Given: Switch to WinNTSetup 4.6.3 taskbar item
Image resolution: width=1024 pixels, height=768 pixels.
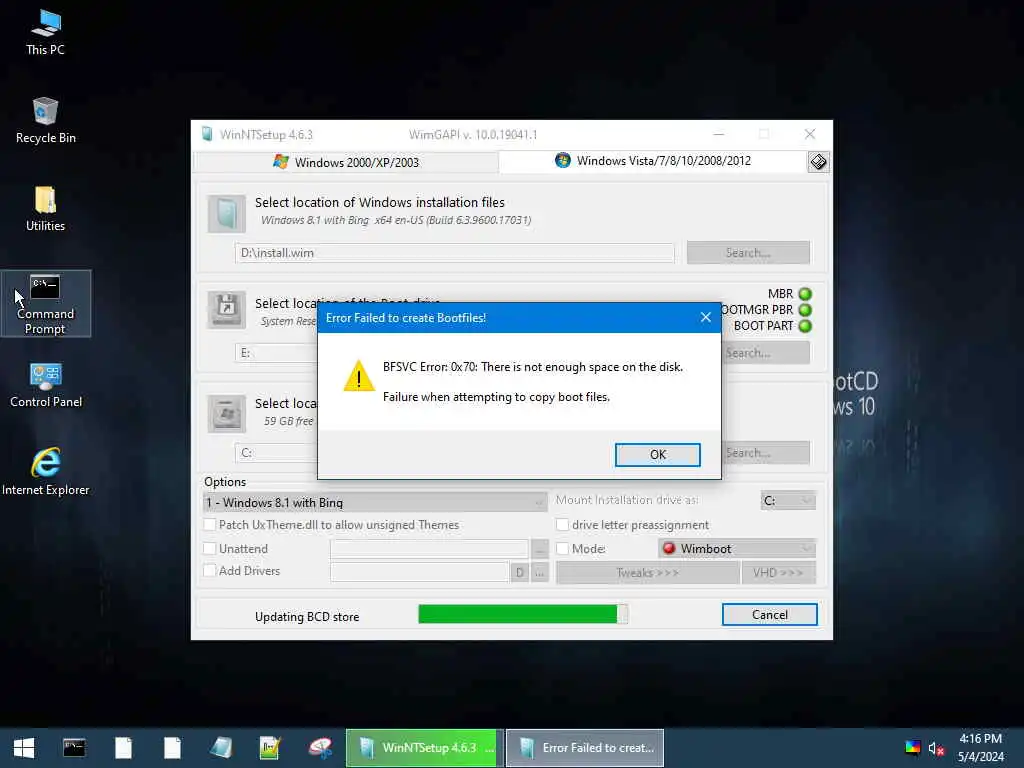Looking at the screenshot, I should (424, 748).
